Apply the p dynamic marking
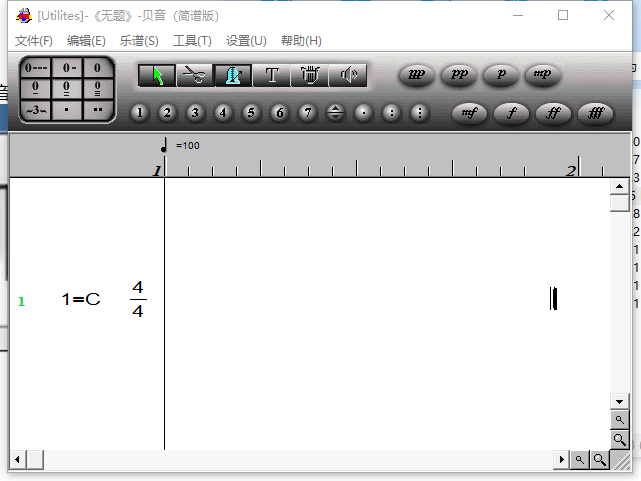The image size is (641, 481). [x=501, y=75]
